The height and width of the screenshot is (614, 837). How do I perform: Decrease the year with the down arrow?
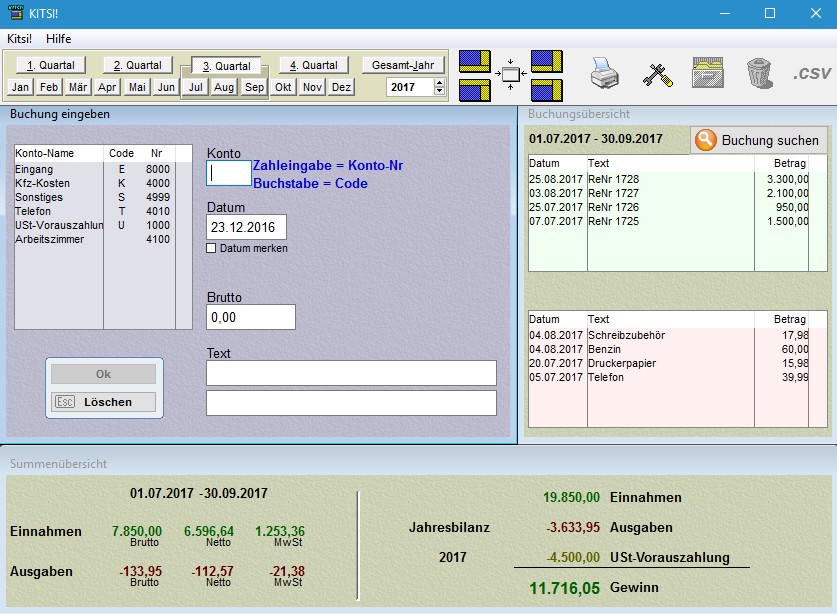439,92
